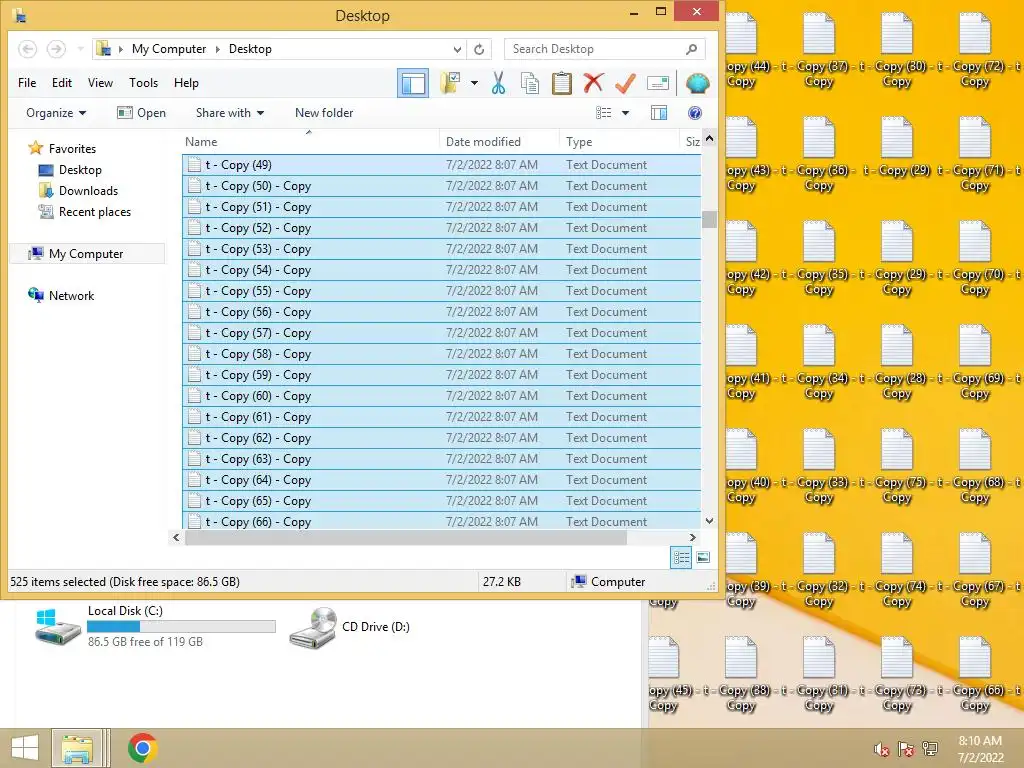The height and width of the screenshot is (768, 1024).
Task: Click vertical scrollbar down arrow
Action: [x=709, y=520]
